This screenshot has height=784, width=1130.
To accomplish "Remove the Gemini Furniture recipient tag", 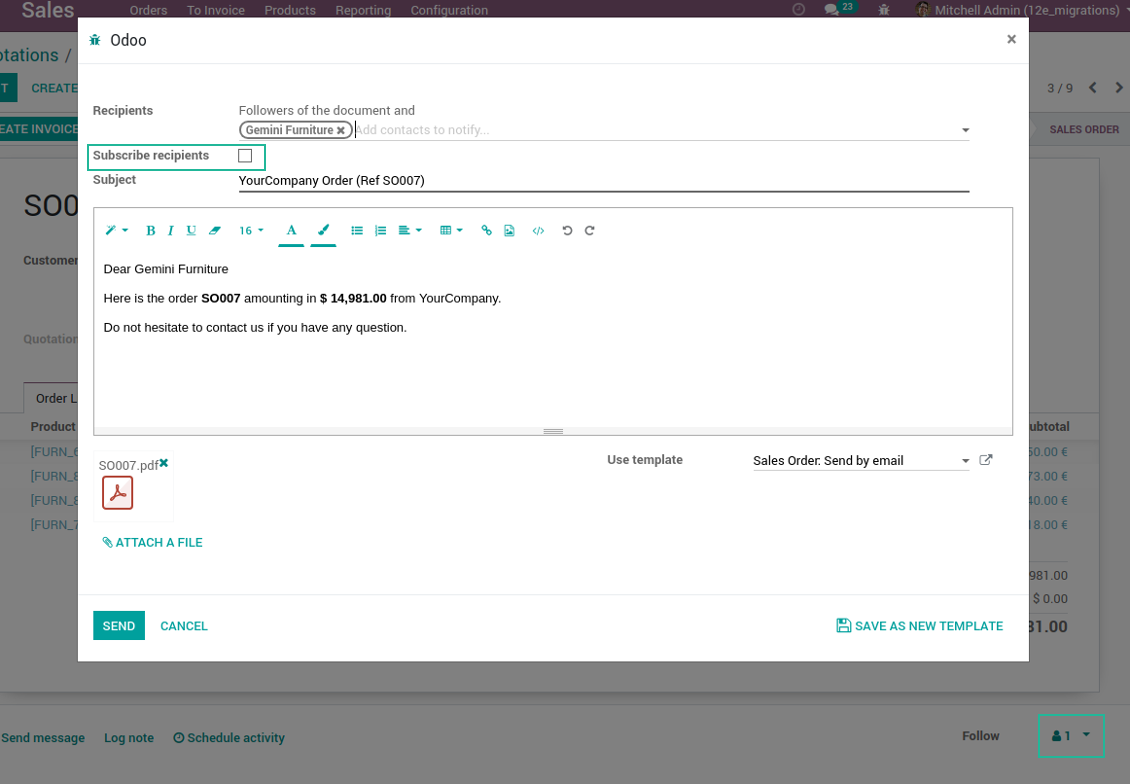I will tap(341, 130).
